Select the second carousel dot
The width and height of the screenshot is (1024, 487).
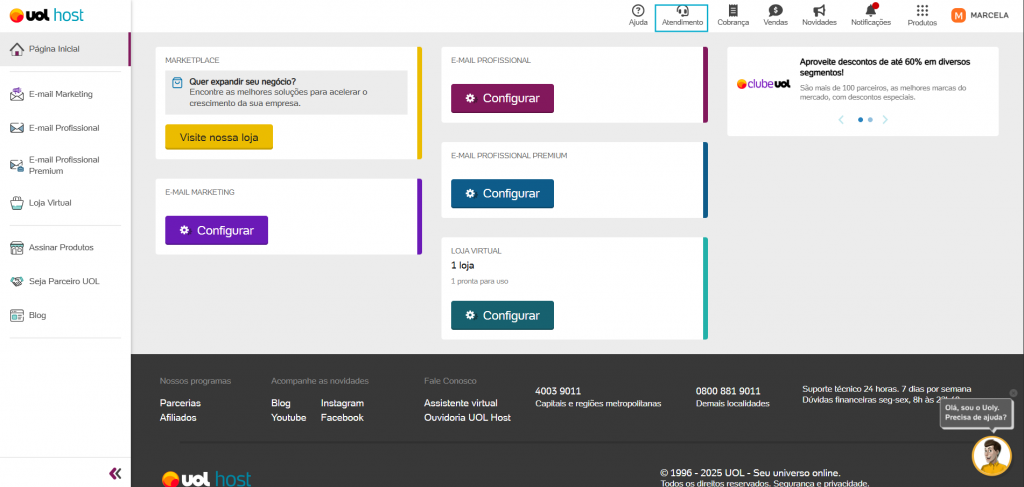point(871,120)
